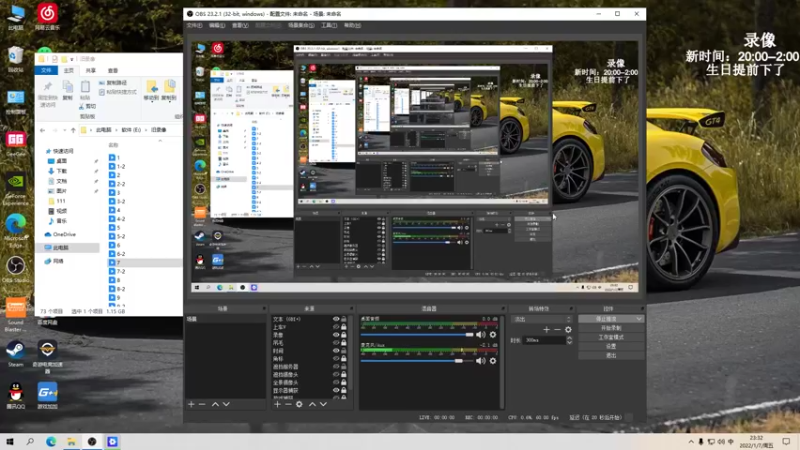Toggle visibility of 角标 source
800x450 pixels.
336,359
